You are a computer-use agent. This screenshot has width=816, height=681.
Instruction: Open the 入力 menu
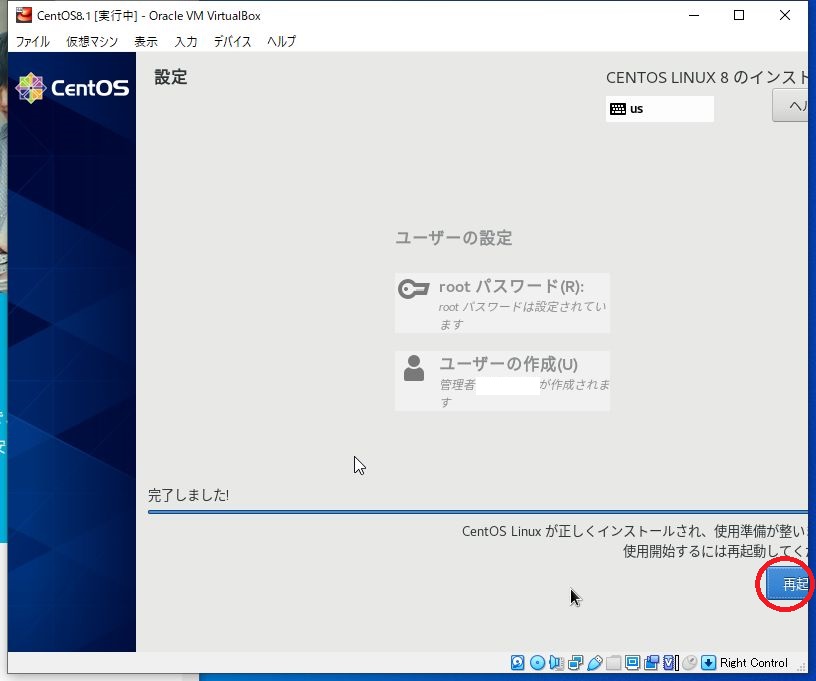point(186,41)
